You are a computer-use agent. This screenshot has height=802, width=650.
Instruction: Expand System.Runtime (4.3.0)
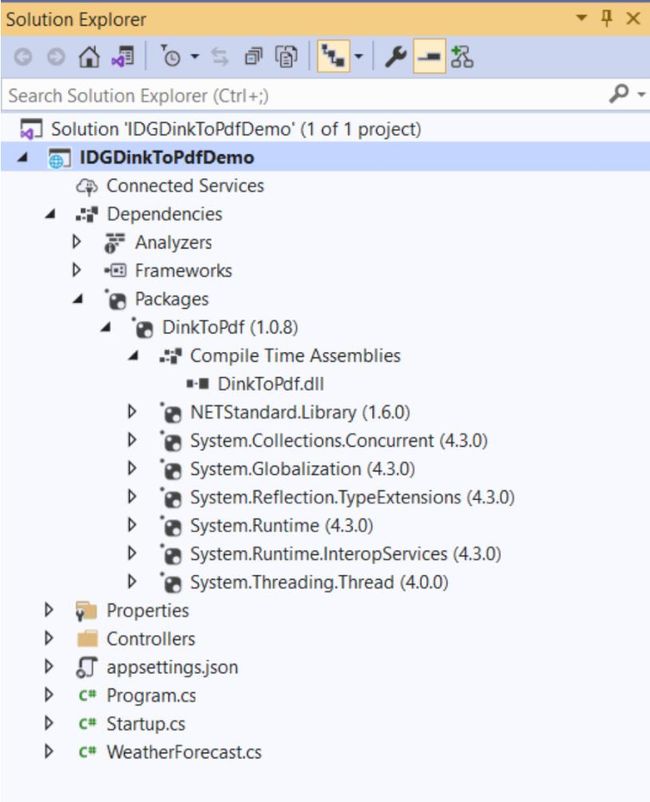pos(132,525)
